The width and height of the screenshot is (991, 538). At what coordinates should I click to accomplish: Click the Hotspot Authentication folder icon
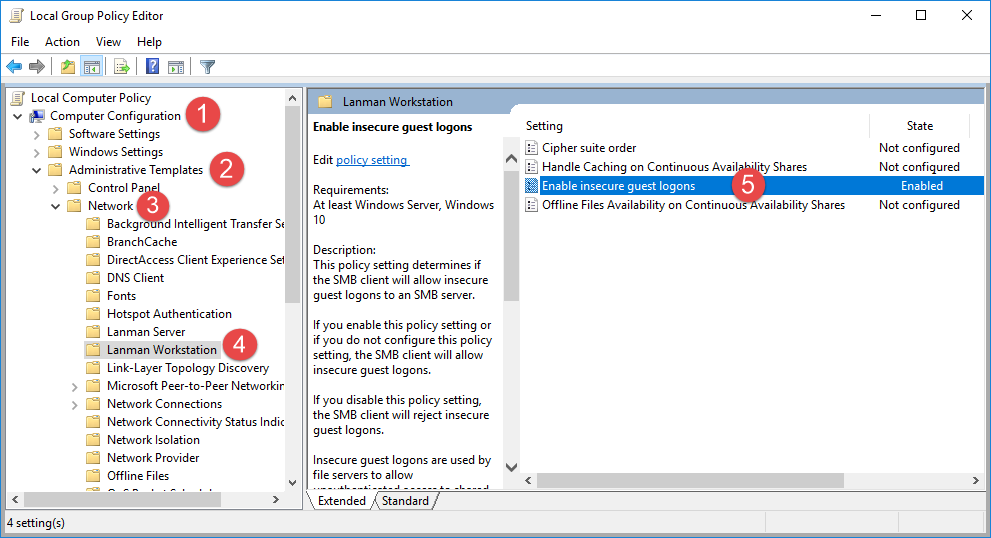point(94,314)
